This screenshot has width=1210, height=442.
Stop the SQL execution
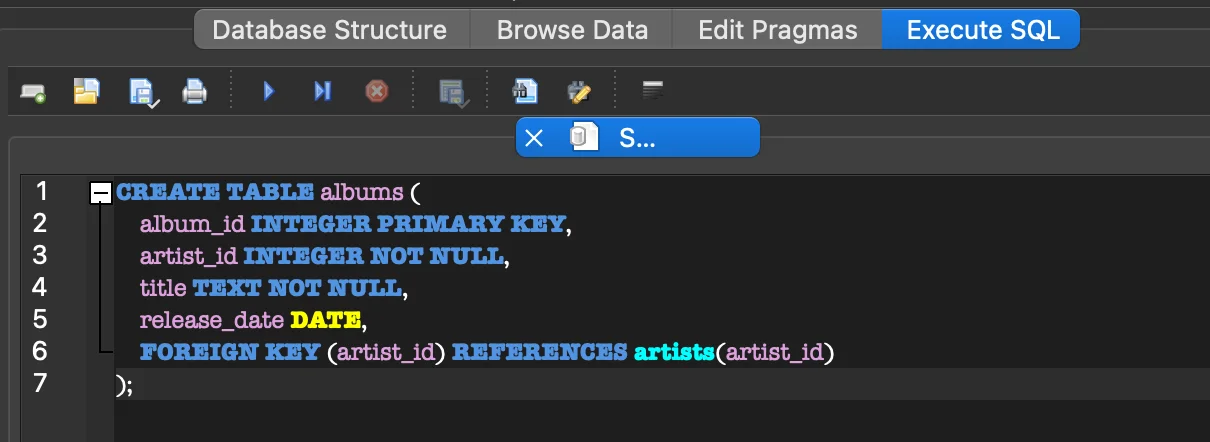pos(377,93)
